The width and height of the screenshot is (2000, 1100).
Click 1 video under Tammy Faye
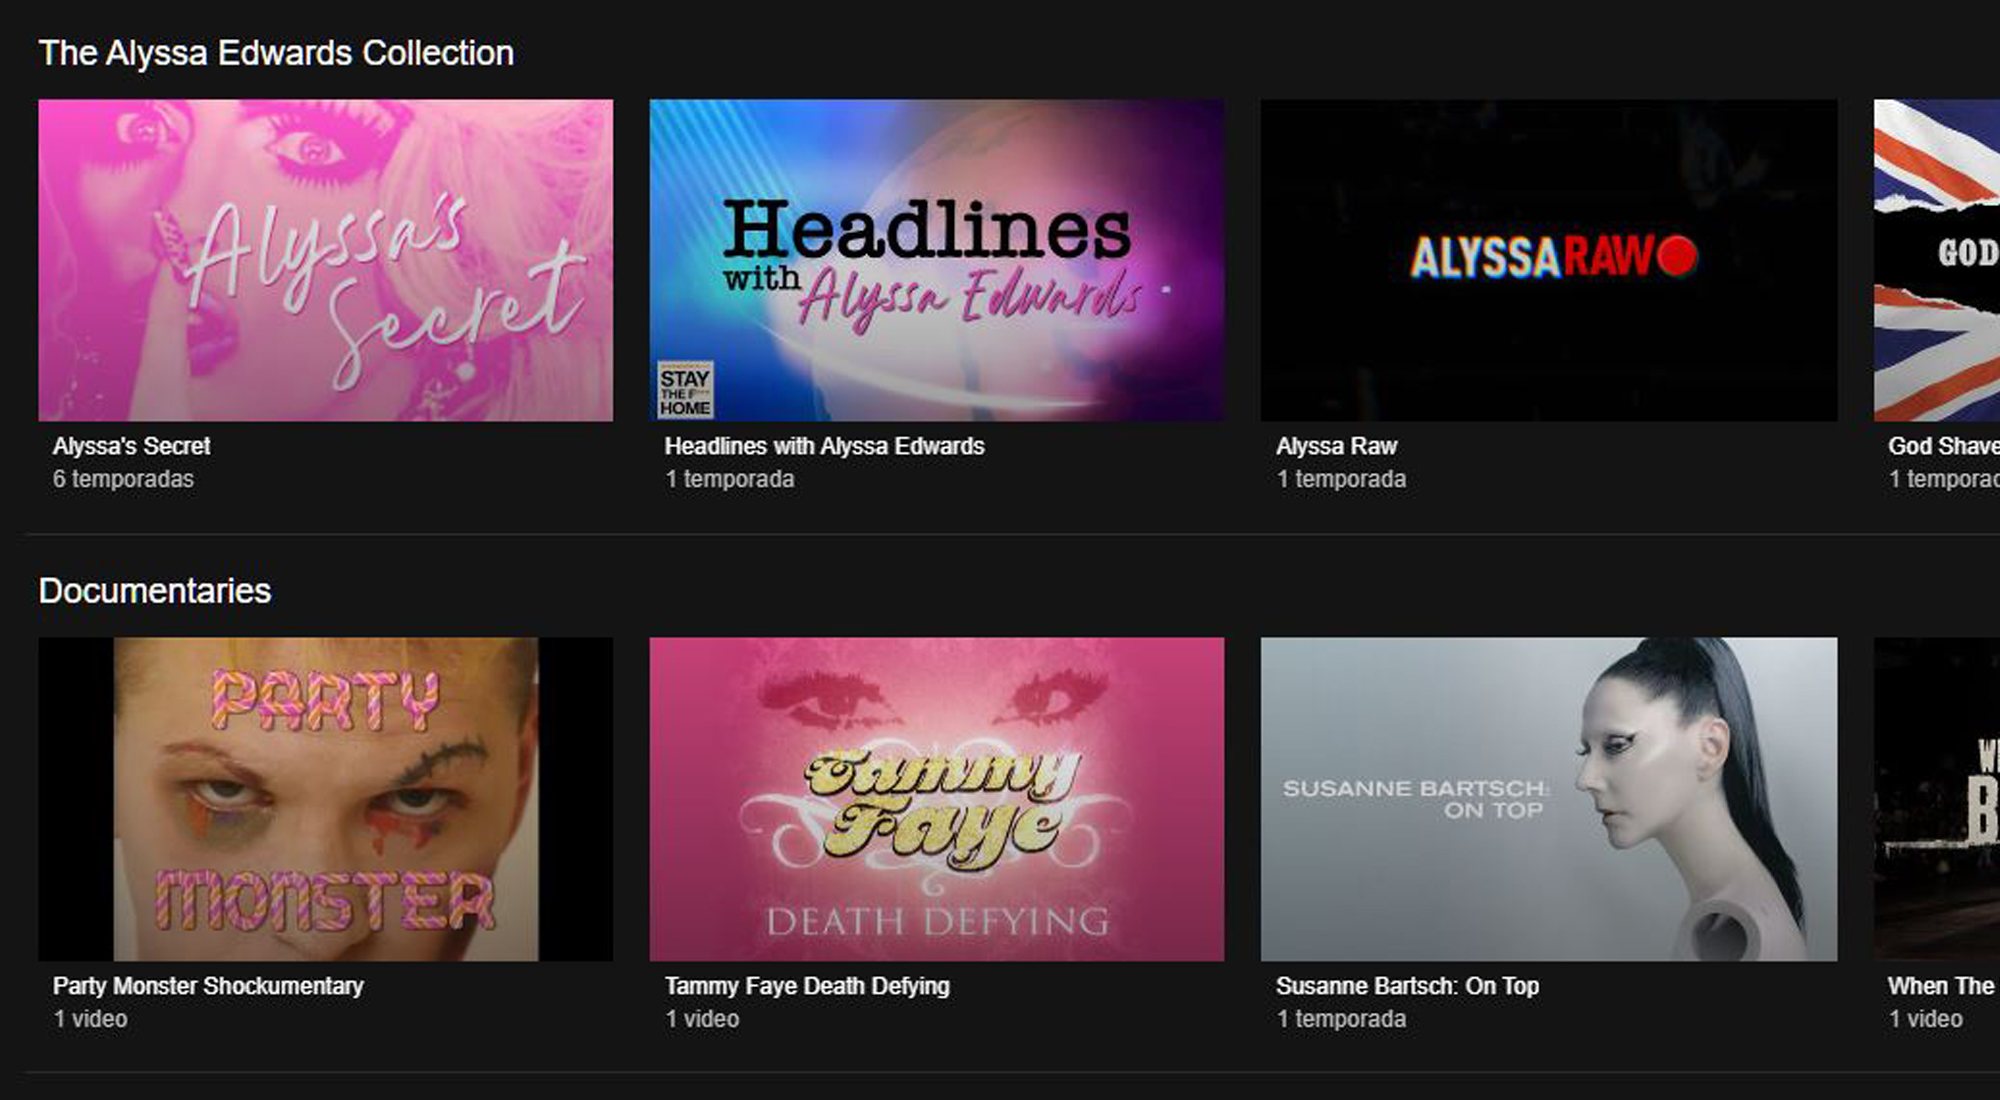point(702,1019)
